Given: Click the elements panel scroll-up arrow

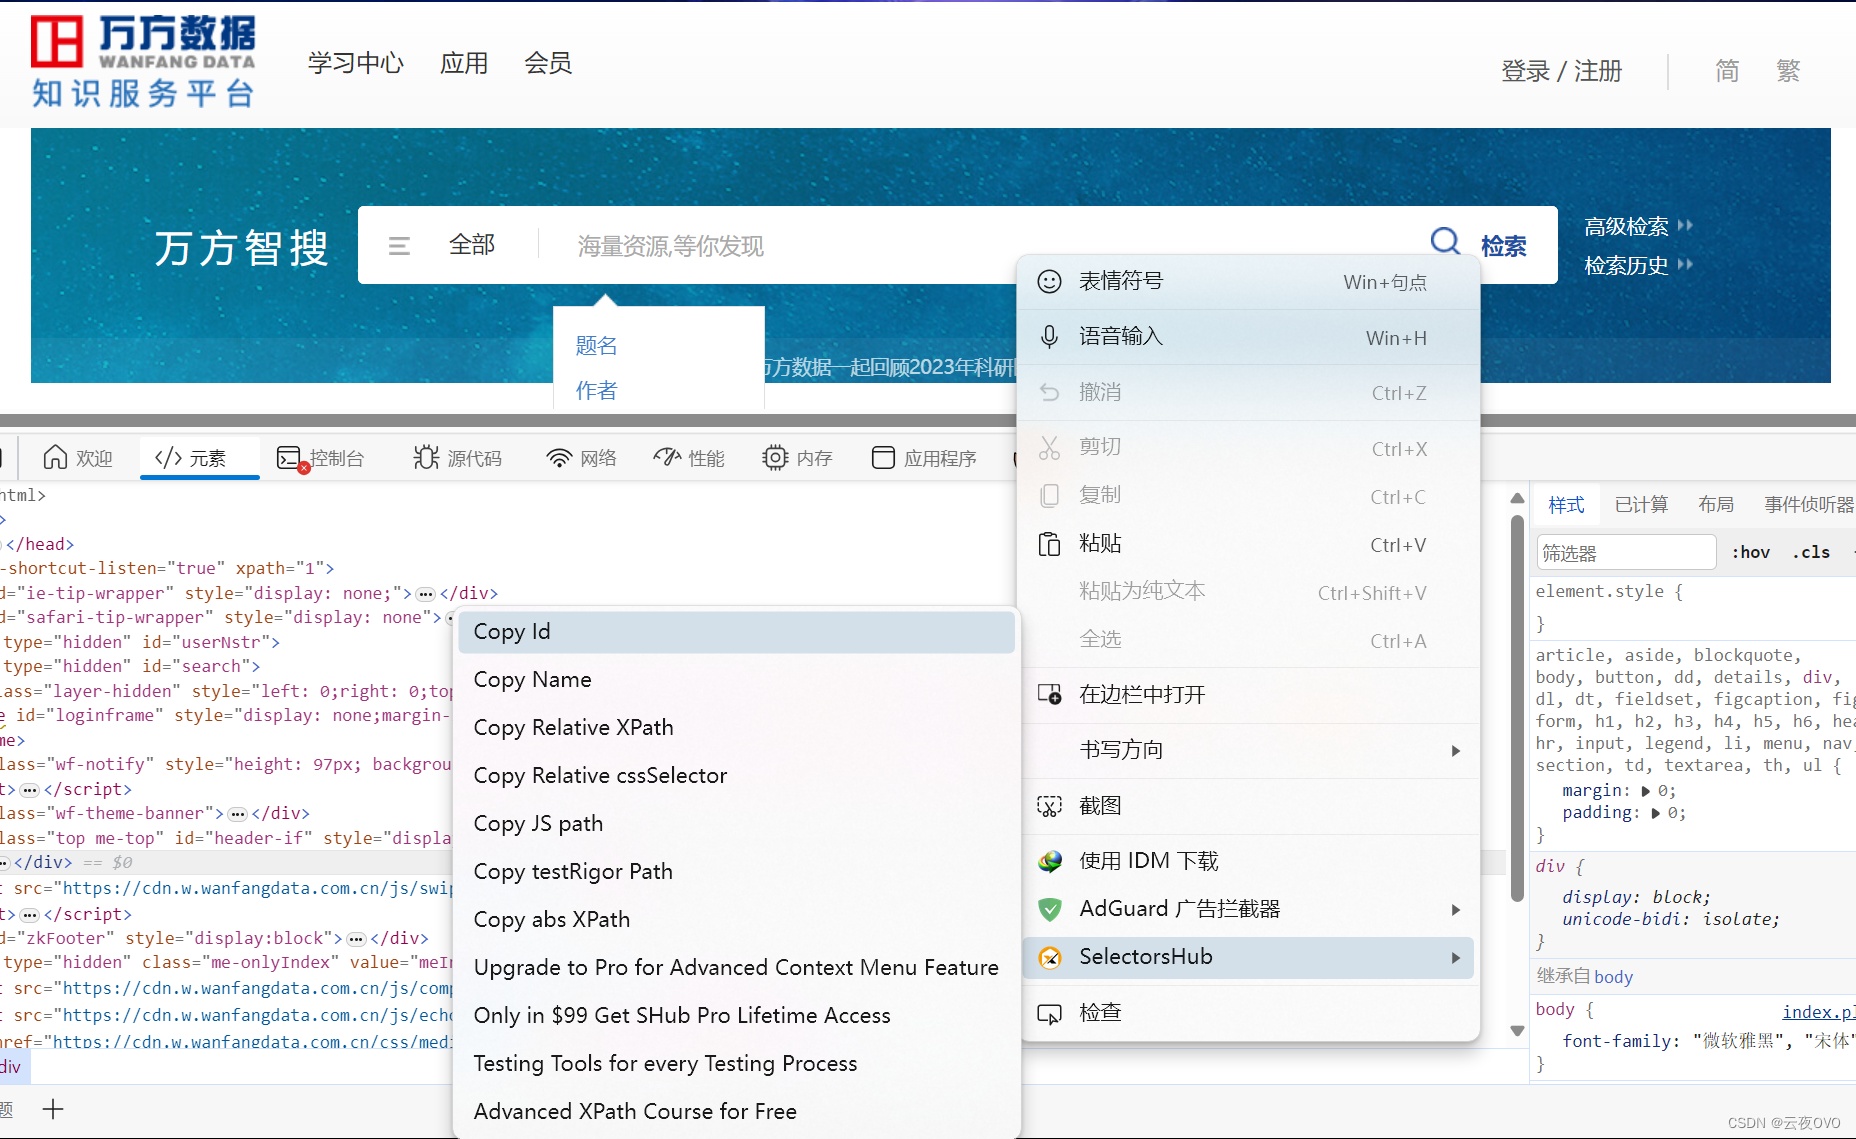Looking at the screenshot, I should tap(1517, 498).
